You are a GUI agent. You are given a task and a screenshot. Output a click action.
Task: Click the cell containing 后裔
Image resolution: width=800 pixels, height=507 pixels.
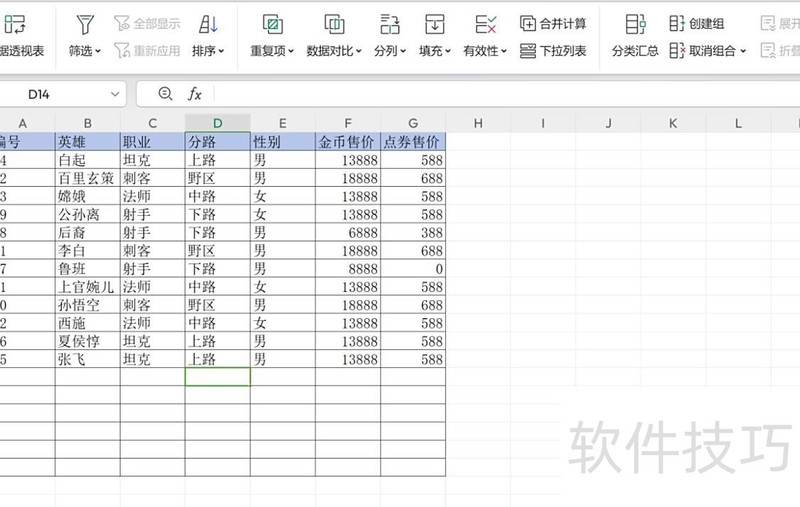point(88,233)
